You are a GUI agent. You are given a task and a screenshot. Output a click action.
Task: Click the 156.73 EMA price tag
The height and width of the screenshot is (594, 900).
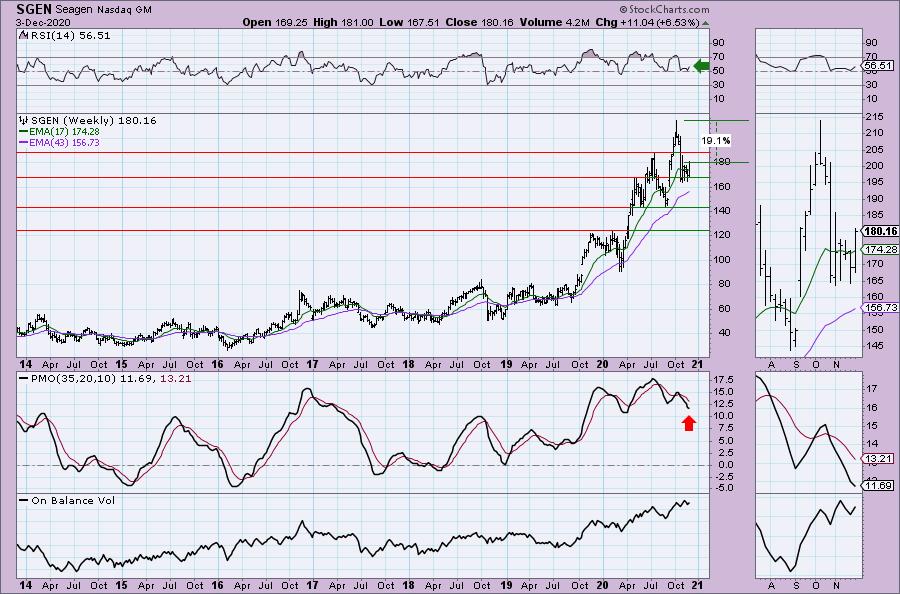click(x=881, y=308)
